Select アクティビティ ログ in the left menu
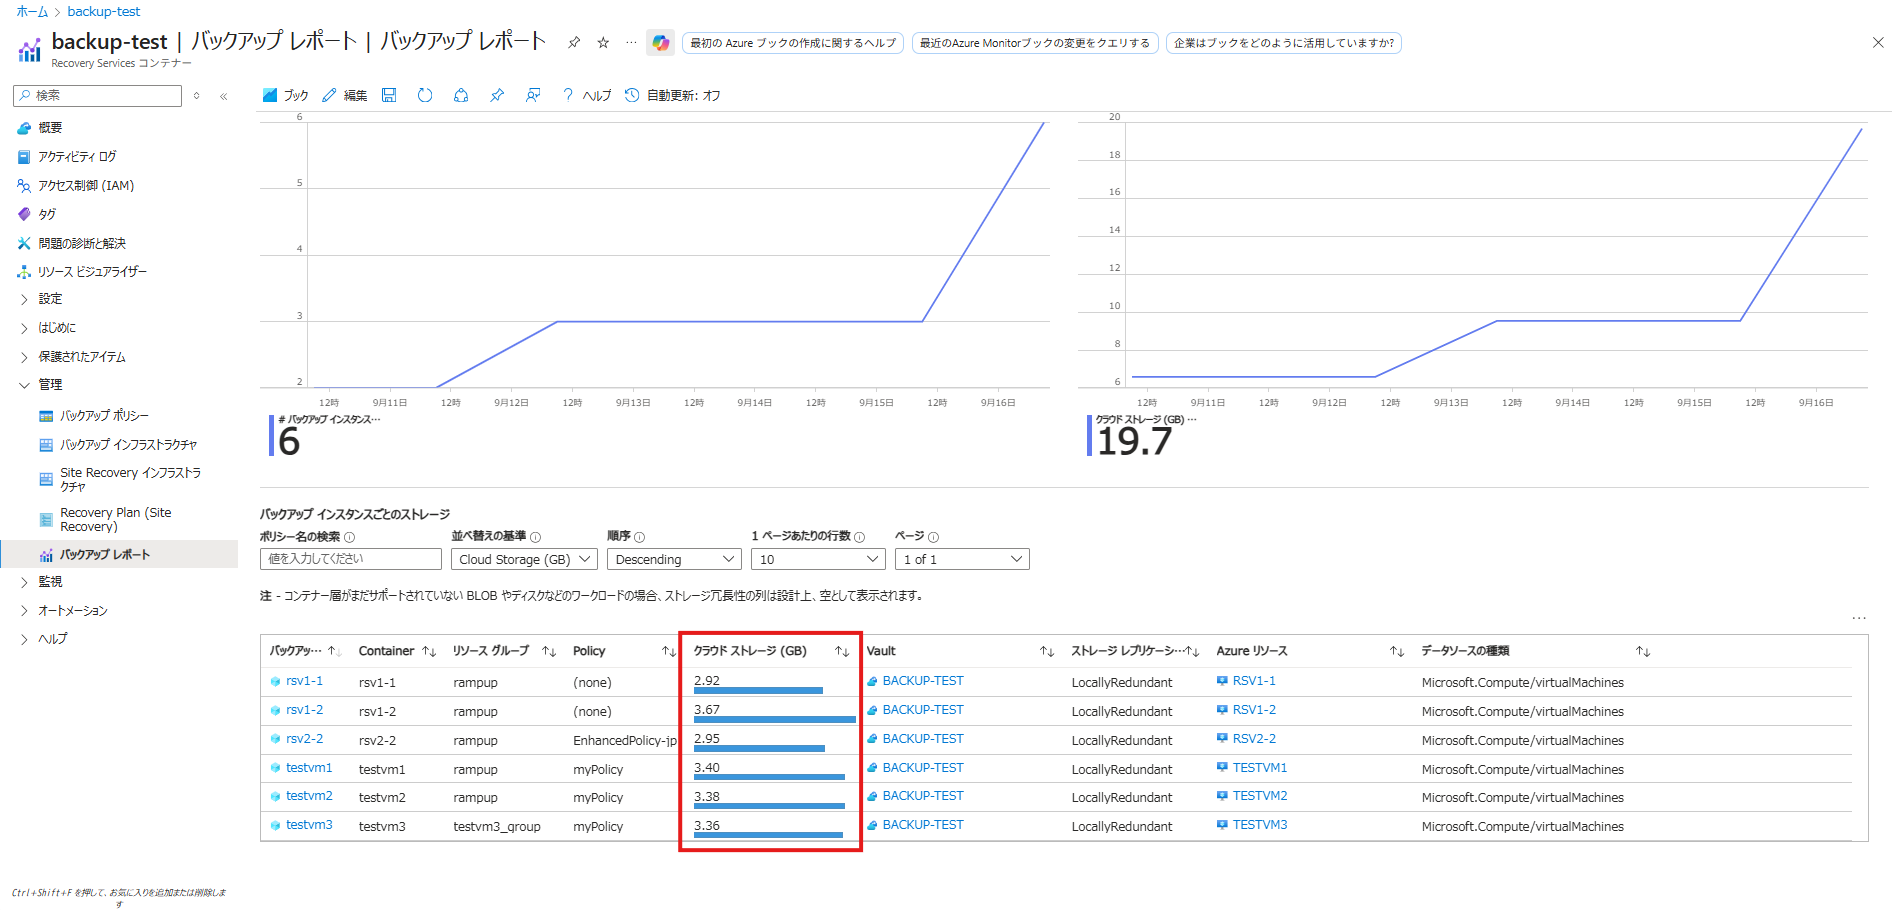Viewport: 1892px width, 910px height. point(77,157)
